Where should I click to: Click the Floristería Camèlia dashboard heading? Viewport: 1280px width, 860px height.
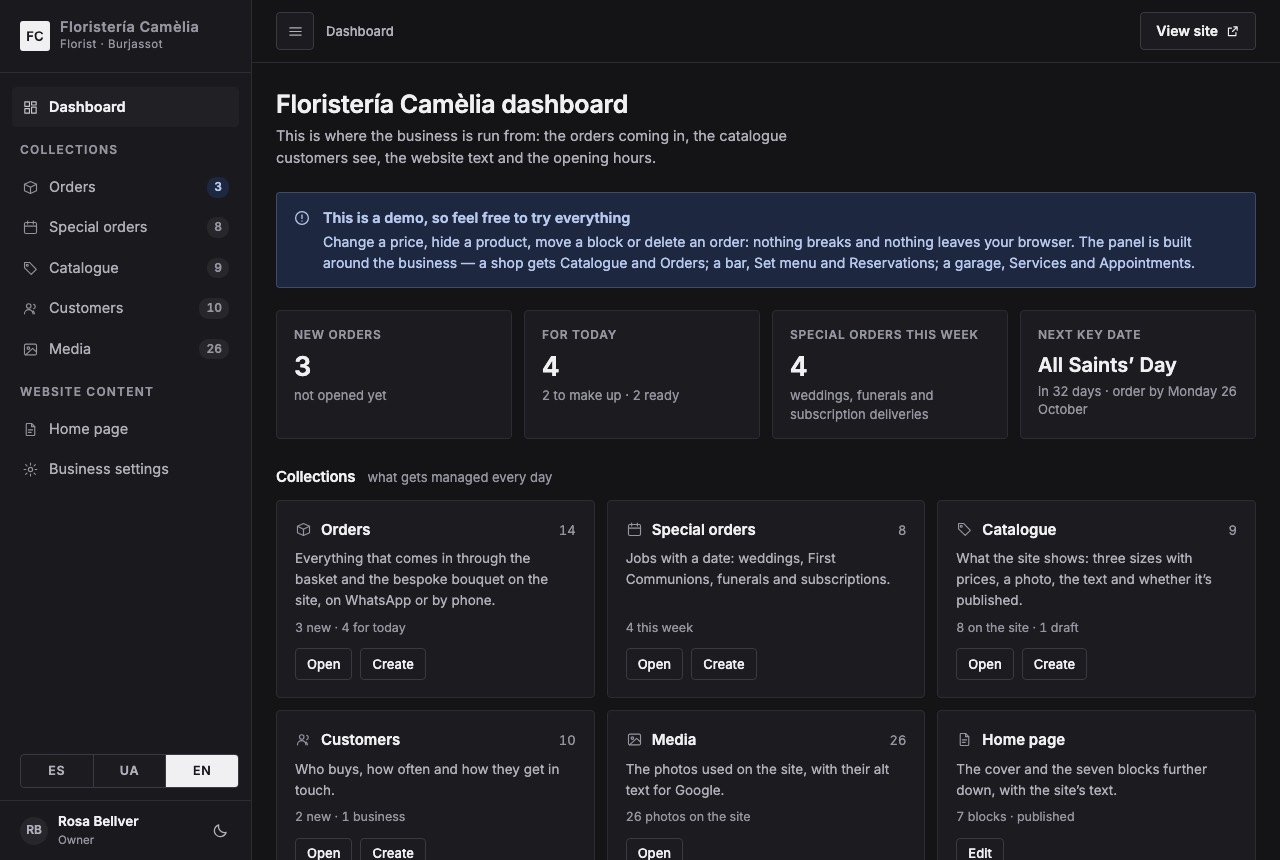click(452, 104)
